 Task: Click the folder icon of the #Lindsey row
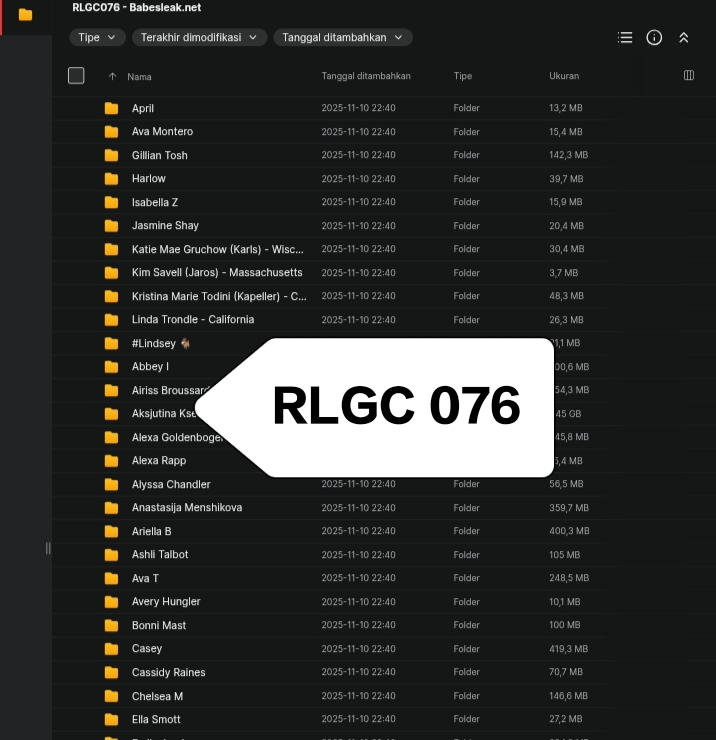click(x=111, y=344)
